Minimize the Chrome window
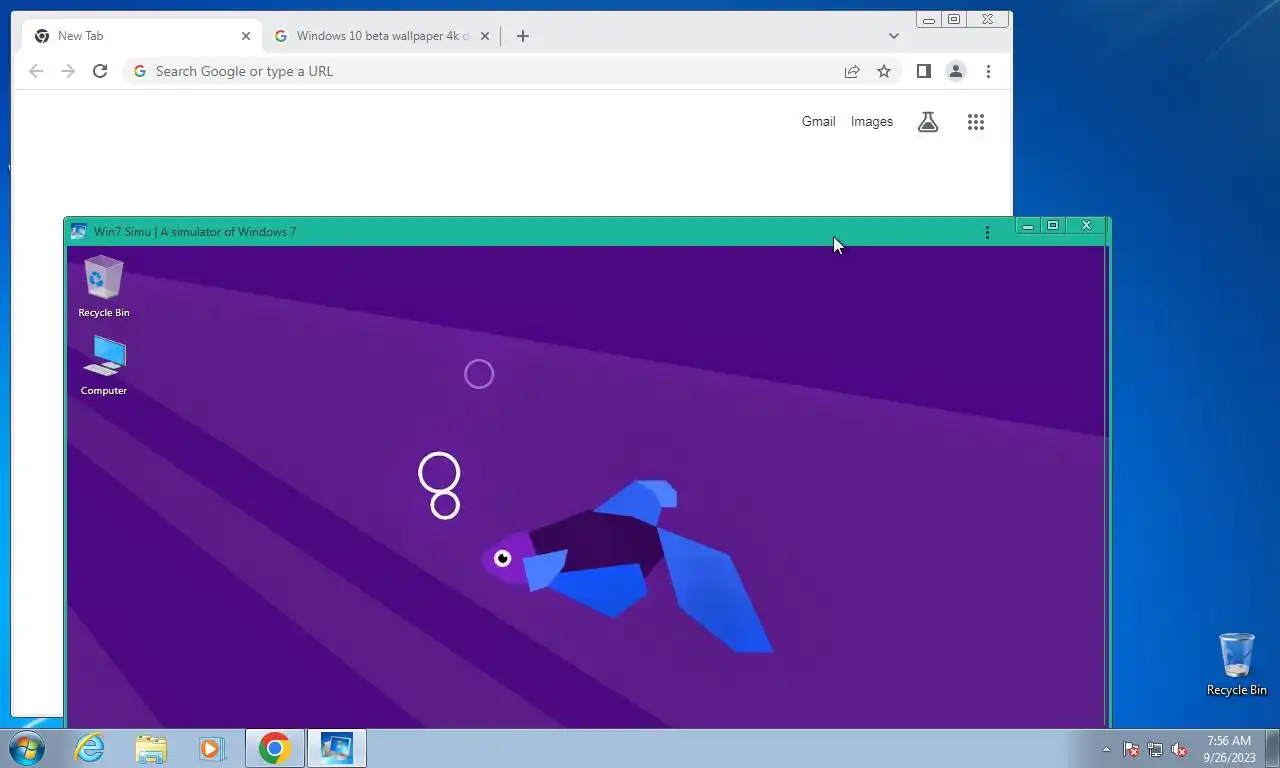The image size is (1280, 768). click(x=929, y=20)
